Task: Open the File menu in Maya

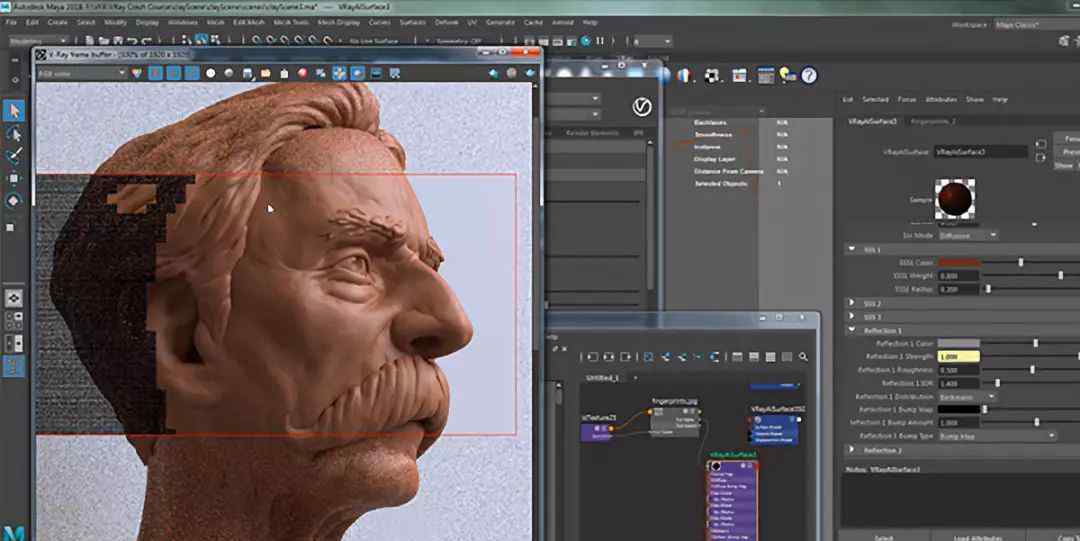Action: (12, 23)
